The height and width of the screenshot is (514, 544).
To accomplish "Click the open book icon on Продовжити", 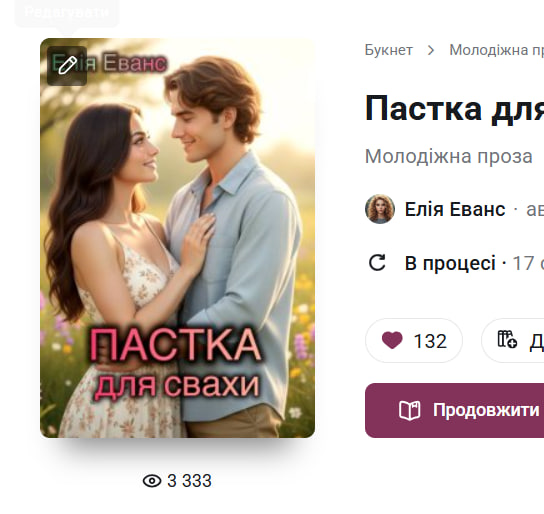I will point(409,411).
